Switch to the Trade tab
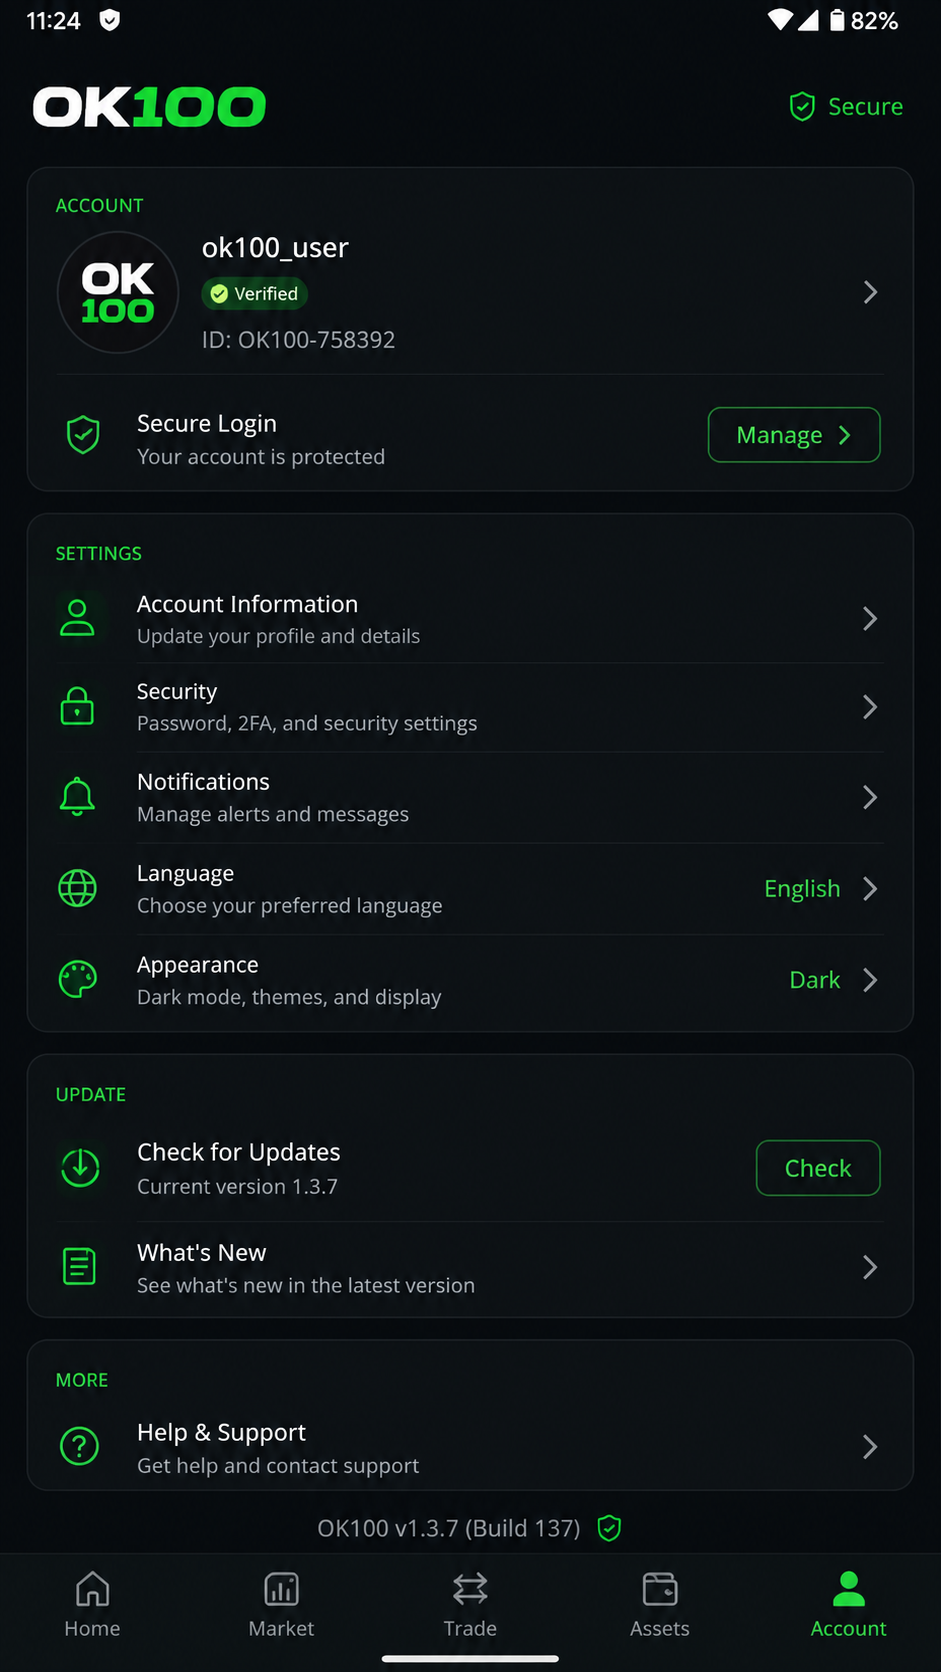The height and width of the screenshot is (1672, 941). coord(470,1604)
